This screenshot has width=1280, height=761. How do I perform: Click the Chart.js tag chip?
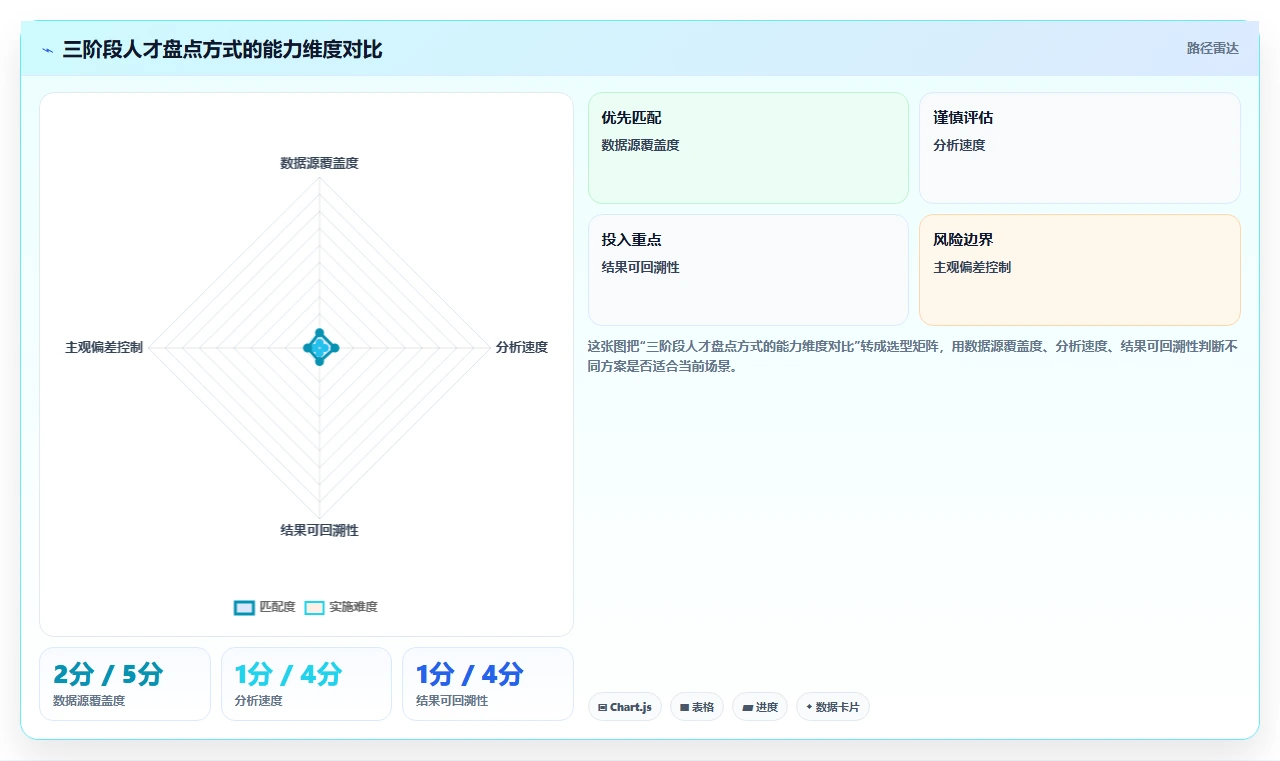point(625,707)
